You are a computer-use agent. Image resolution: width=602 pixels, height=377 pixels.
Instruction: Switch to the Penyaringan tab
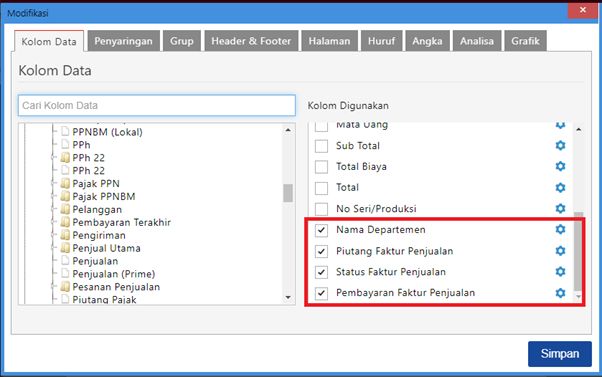123,41
